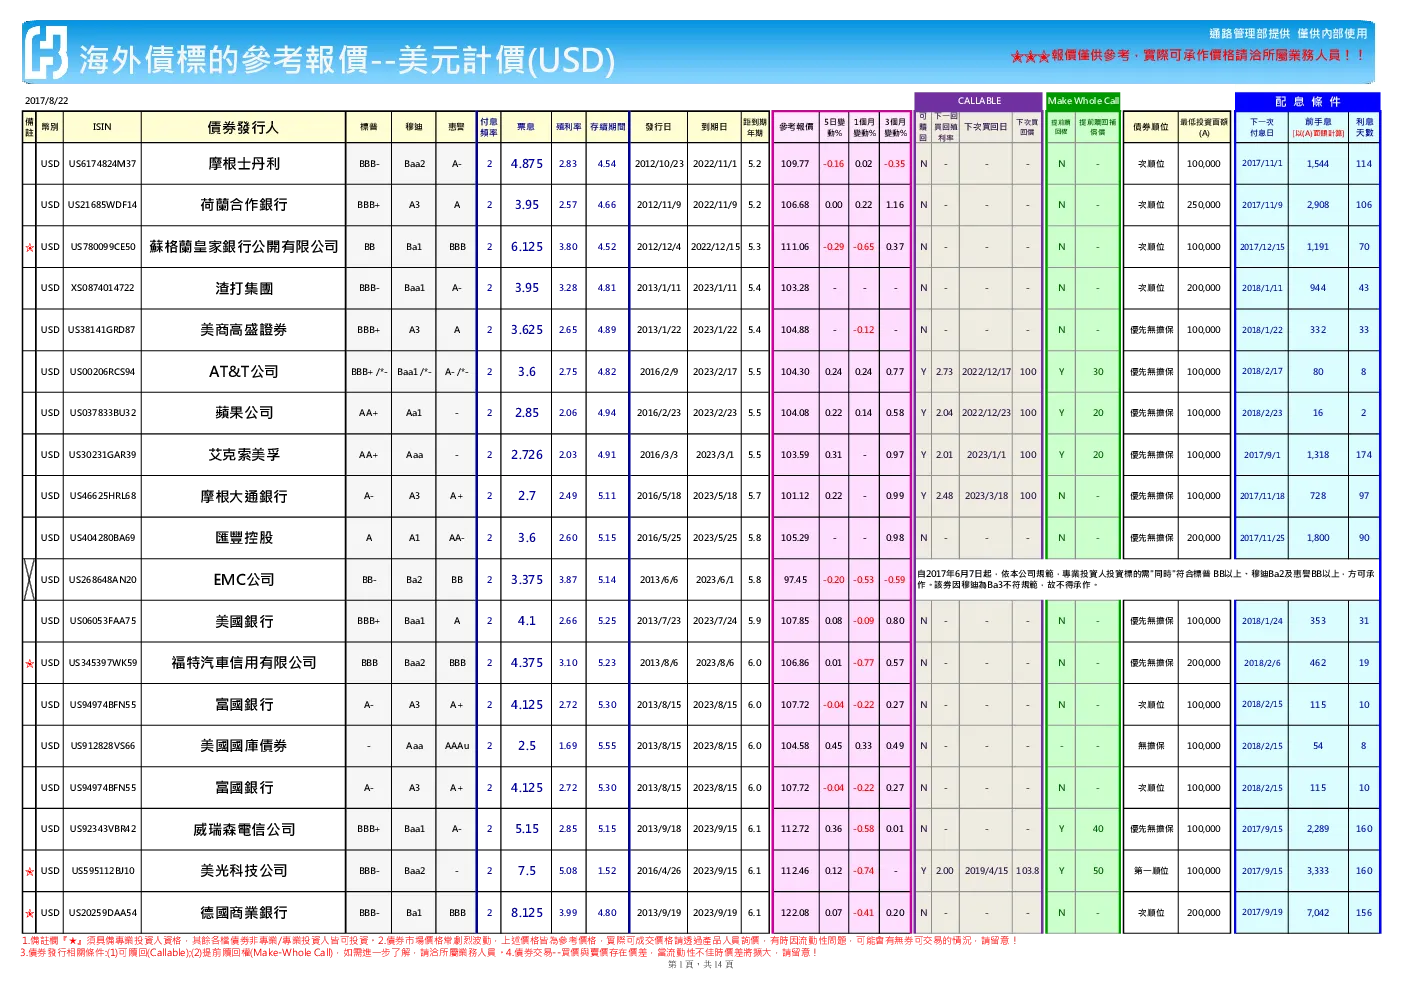Click accrued interest value 7,042
Screen dimensions: 1403x992
(1318, 913)
